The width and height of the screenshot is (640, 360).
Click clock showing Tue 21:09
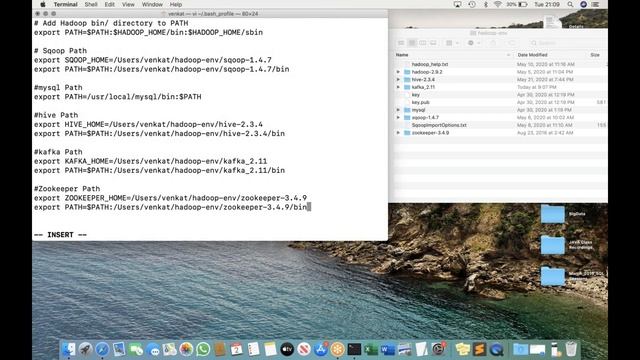(547, 4)
